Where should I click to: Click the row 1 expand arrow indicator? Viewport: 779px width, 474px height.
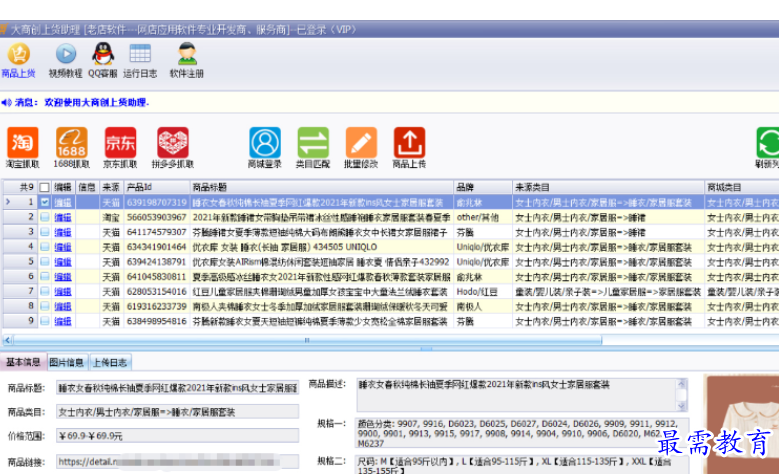click(8, 202)
